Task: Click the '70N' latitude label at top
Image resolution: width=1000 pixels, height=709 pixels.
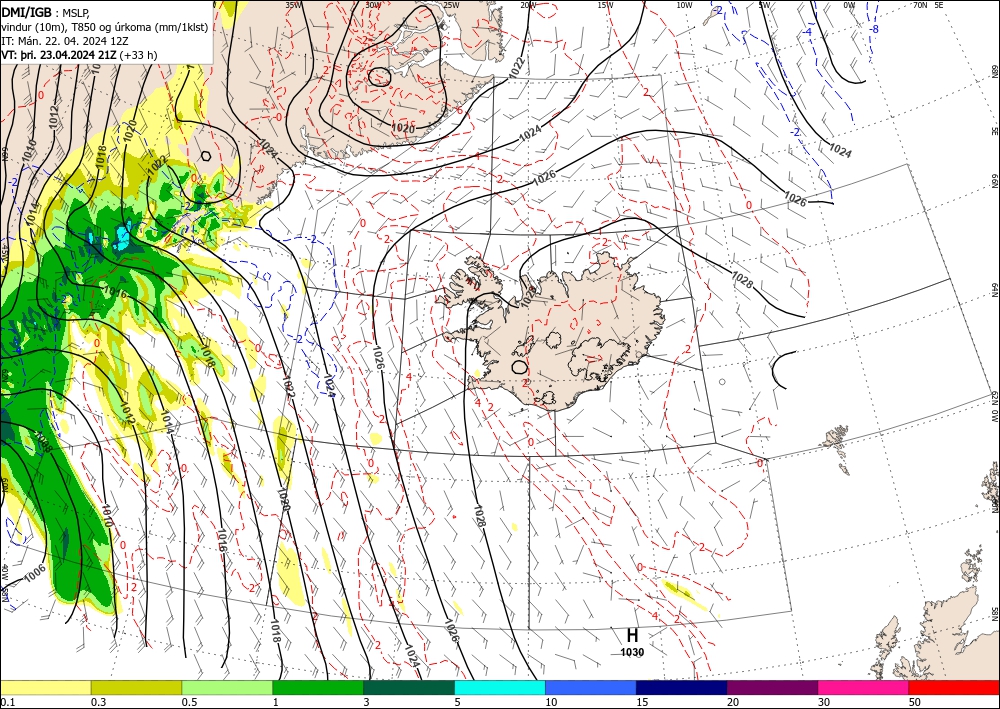Action: (x=920, y=5)
